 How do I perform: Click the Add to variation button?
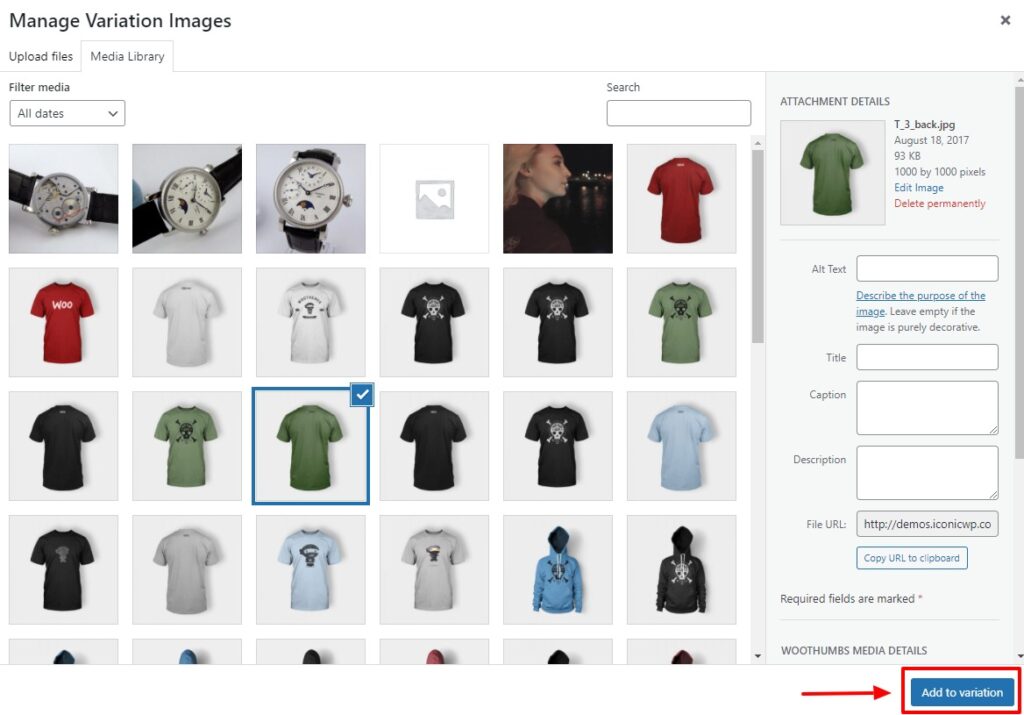[961, 691]
